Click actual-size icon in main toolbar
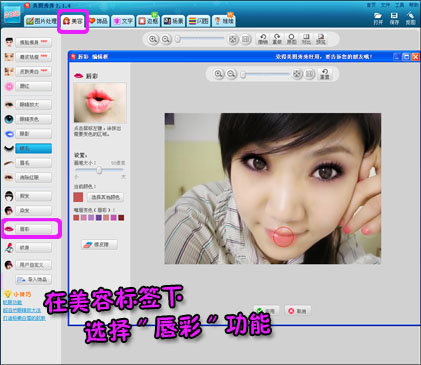 [246, 39]
